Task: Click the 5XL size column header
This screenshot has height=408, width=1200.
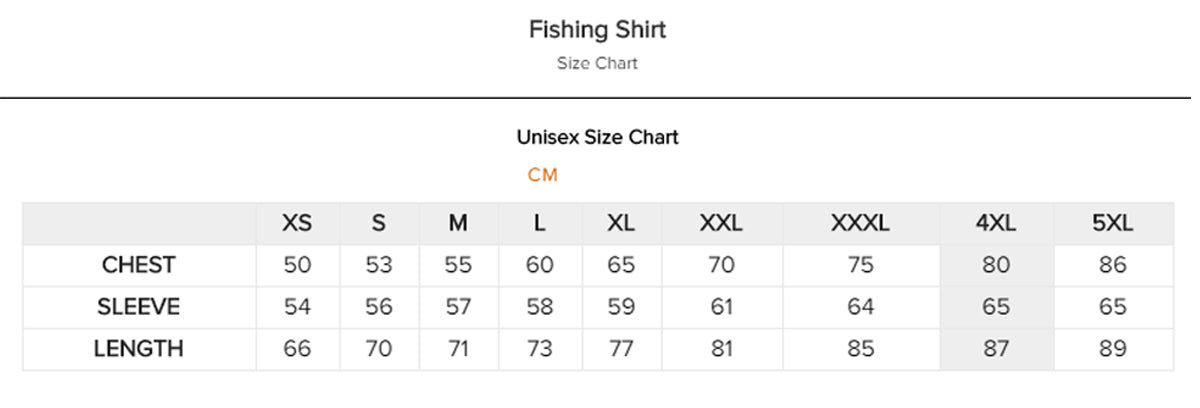Action: click(1112, 223)
